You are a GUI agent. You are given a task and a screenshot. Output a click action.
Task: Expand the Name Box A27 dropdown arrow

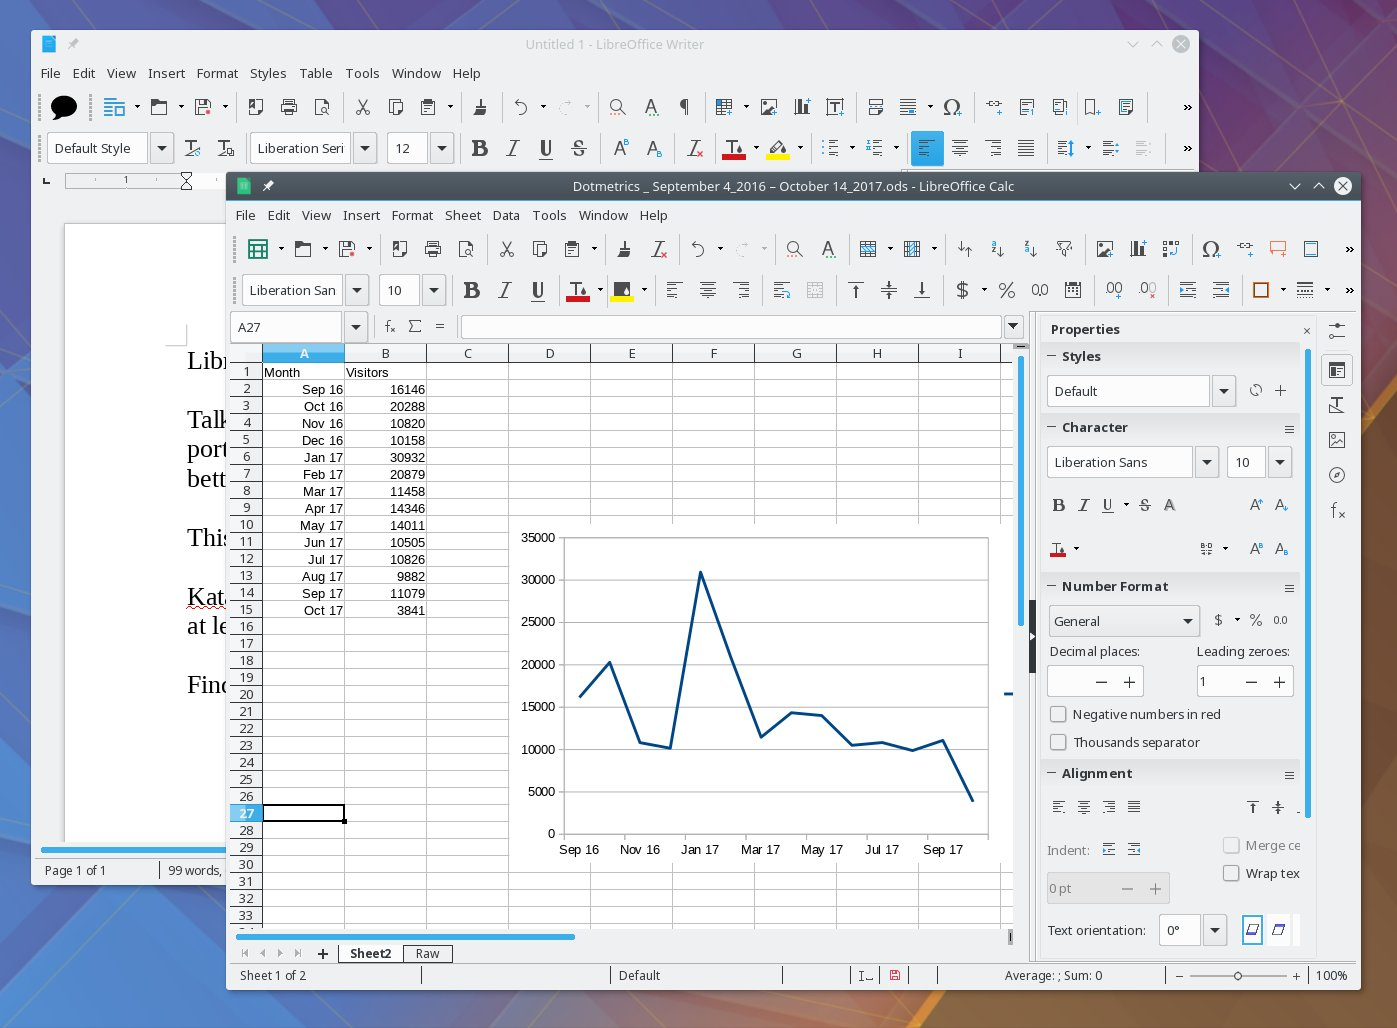355,327
